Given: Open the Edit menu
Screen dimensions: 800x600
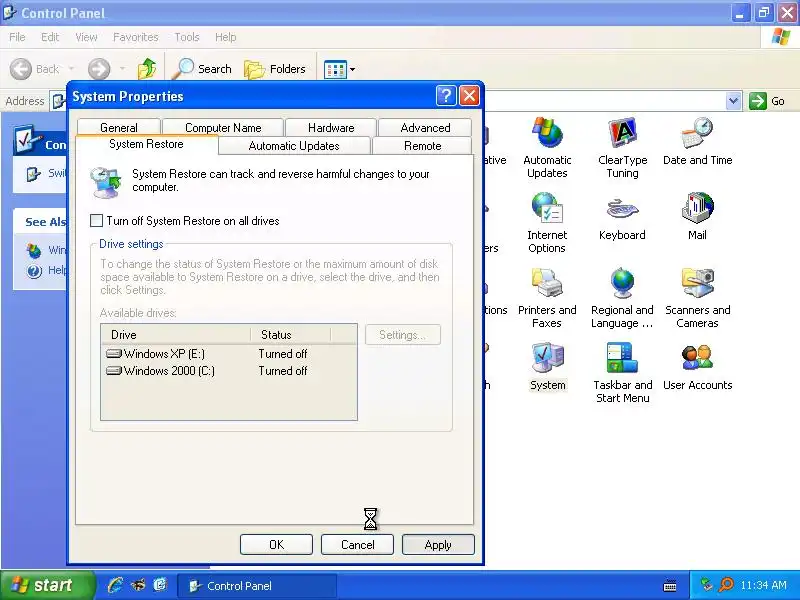Looking at the screenshot, I should 49,37.
